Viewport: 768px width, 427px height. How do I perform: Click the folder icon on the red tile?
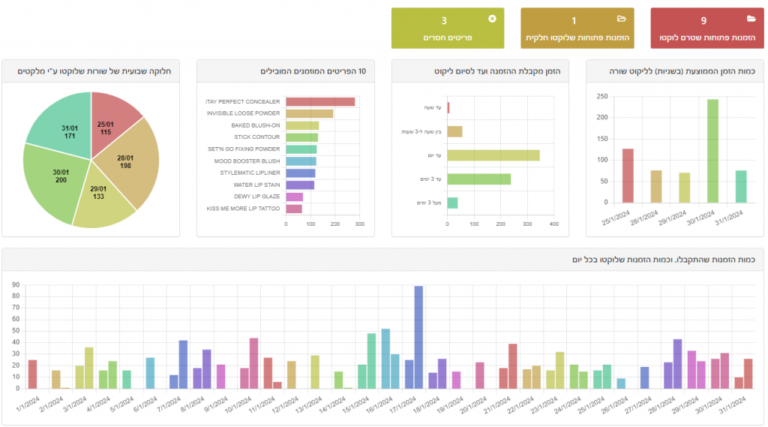click(x=750, y=19)
